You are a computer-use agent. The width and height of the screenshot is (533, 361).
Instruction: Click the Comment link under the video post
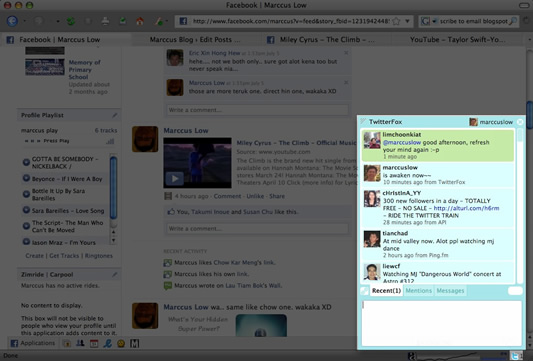[227, 196]
